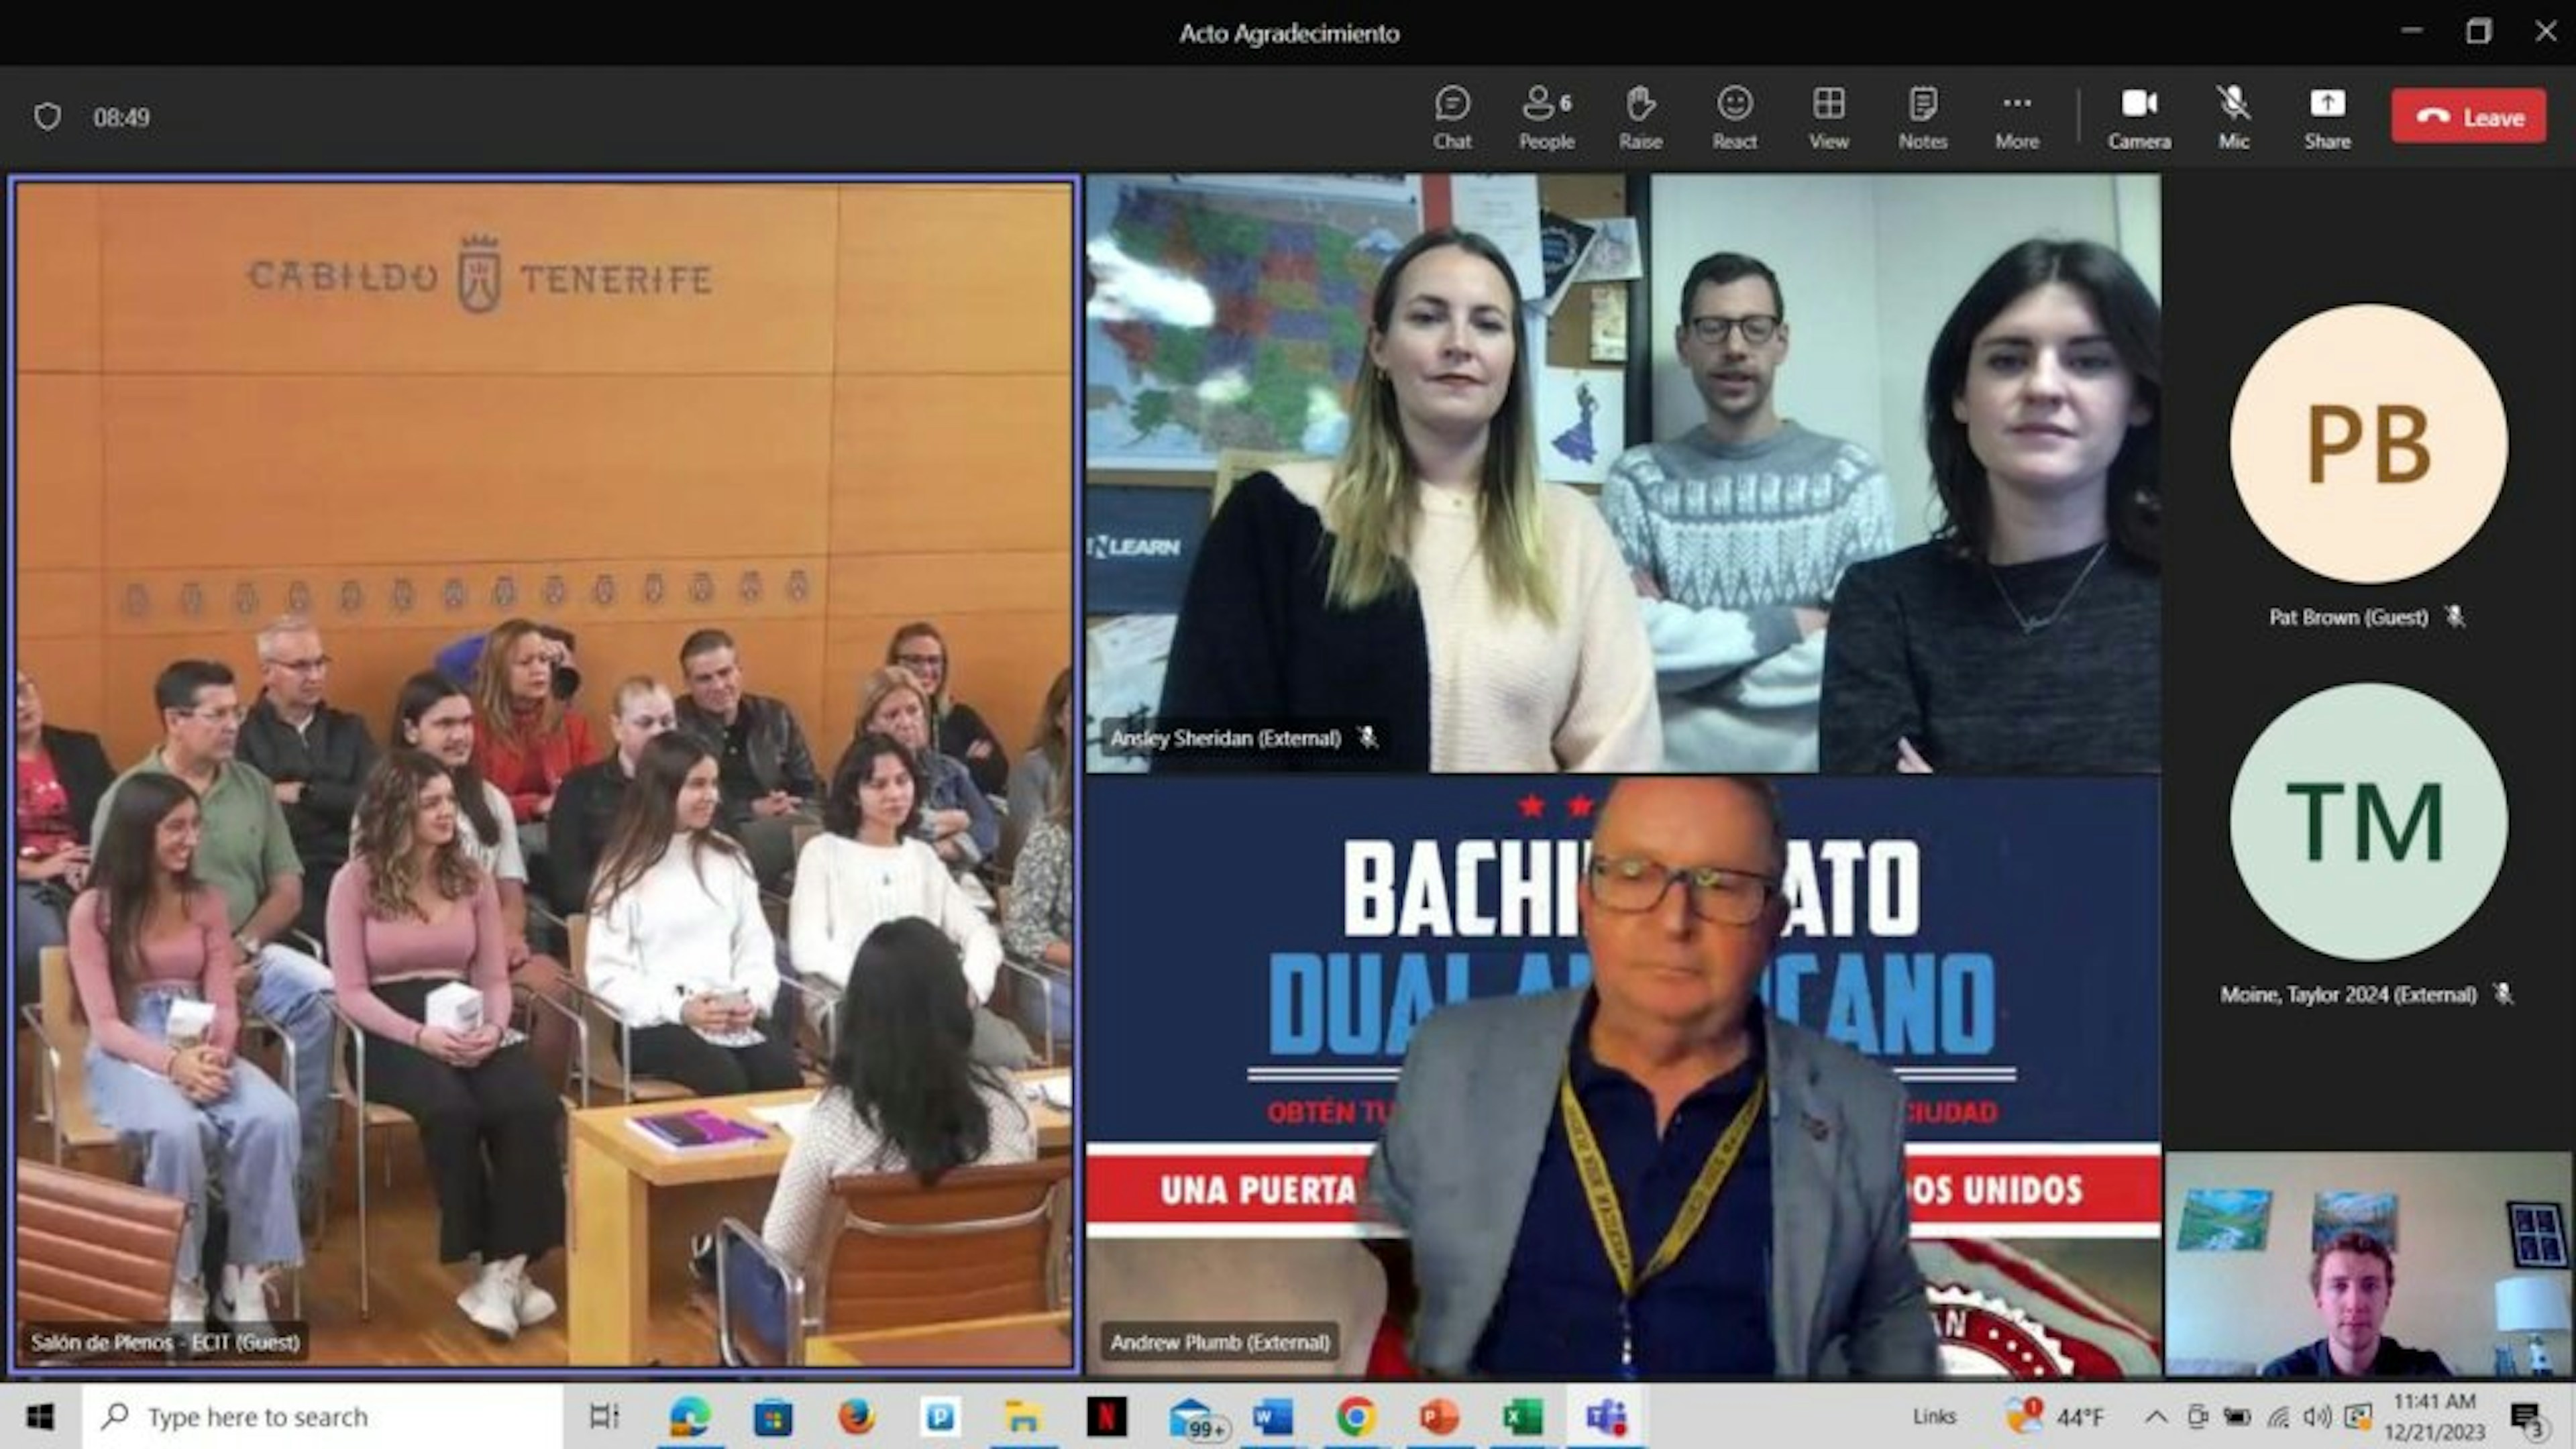Click the Type here to search box

(322, 1416)
